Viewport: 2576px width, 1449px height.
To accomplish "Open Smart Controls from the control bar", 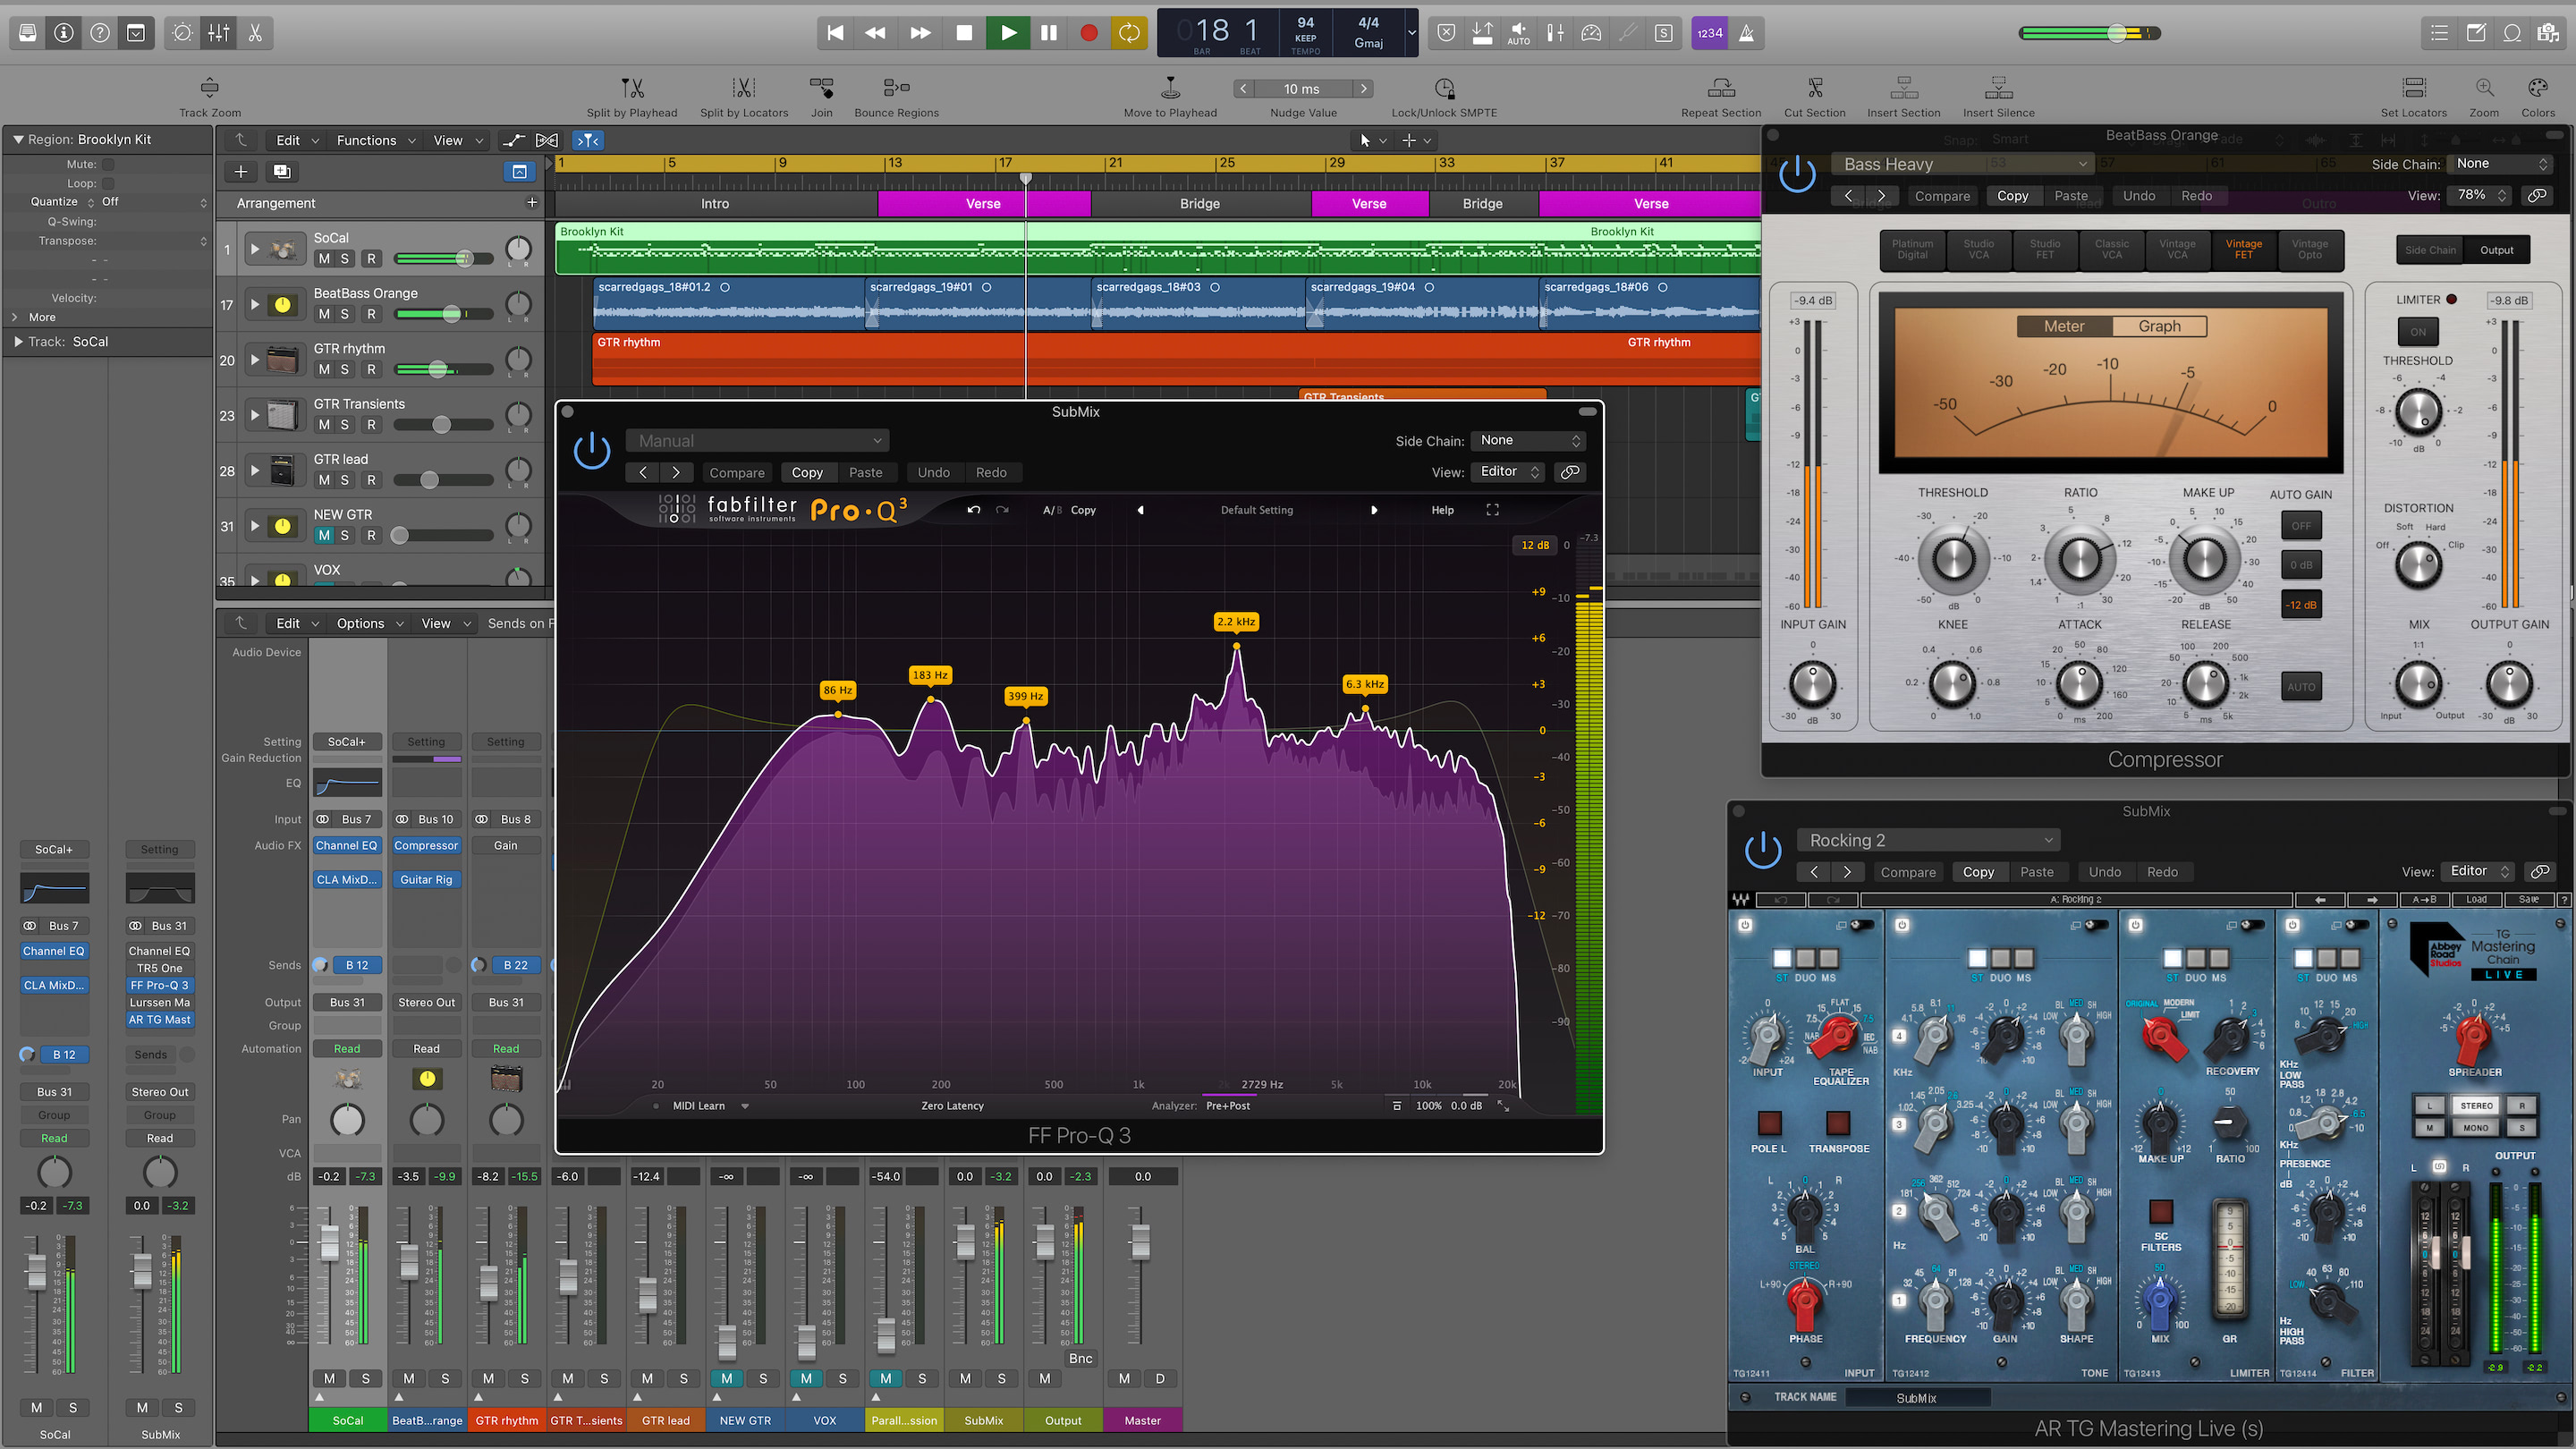I will 183,33.
